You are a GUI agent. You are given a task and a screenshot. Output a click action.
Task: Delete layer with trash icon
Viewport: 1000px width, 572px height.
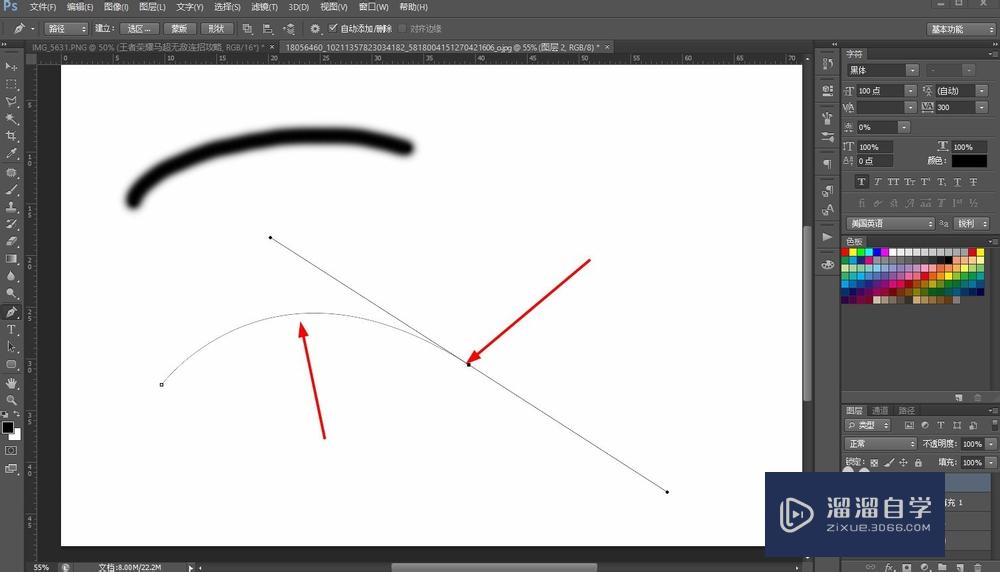[x=978, y=567]
